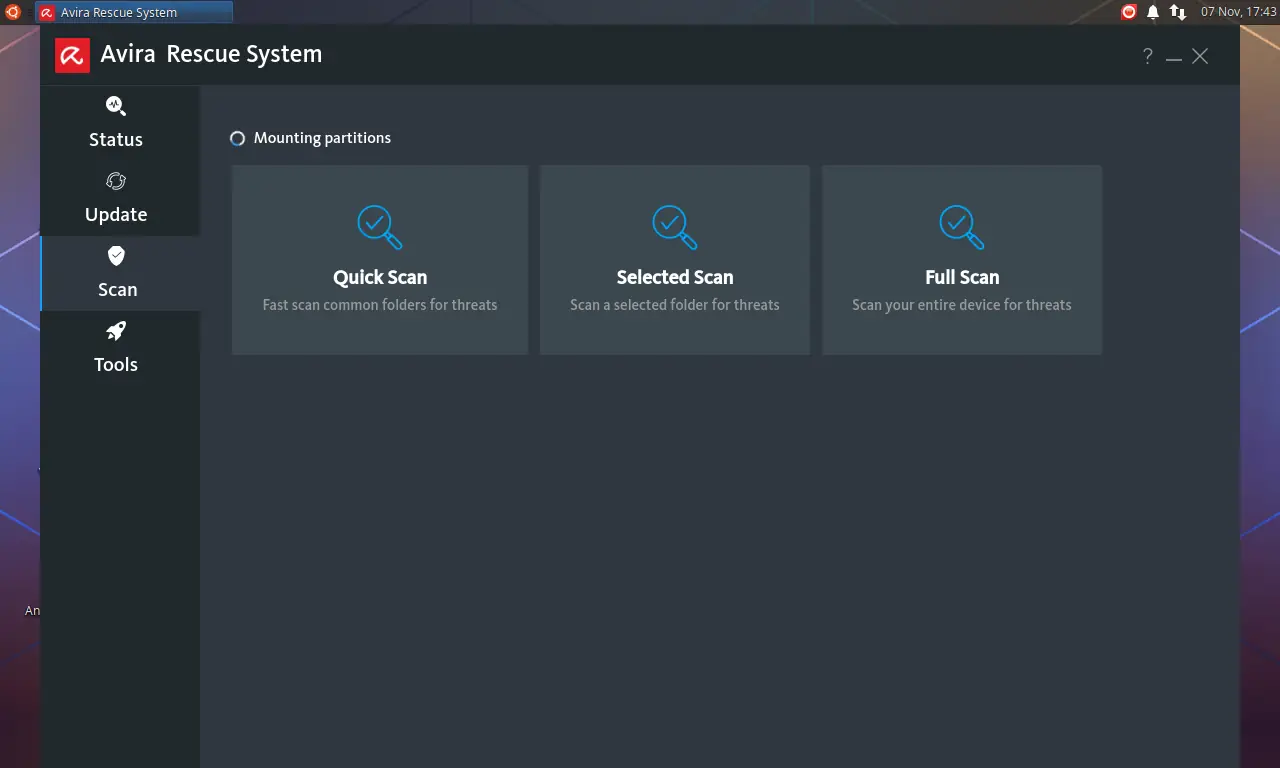Switch to the Update tab label
Image resolution: width=1280 pixels, height=768 pixels.
116,215
